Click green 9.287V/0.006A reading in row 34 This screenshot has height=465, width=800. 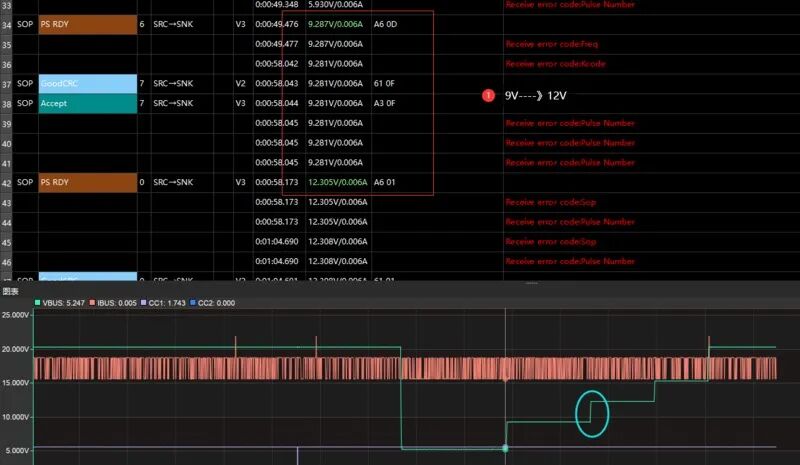(335, 24)
